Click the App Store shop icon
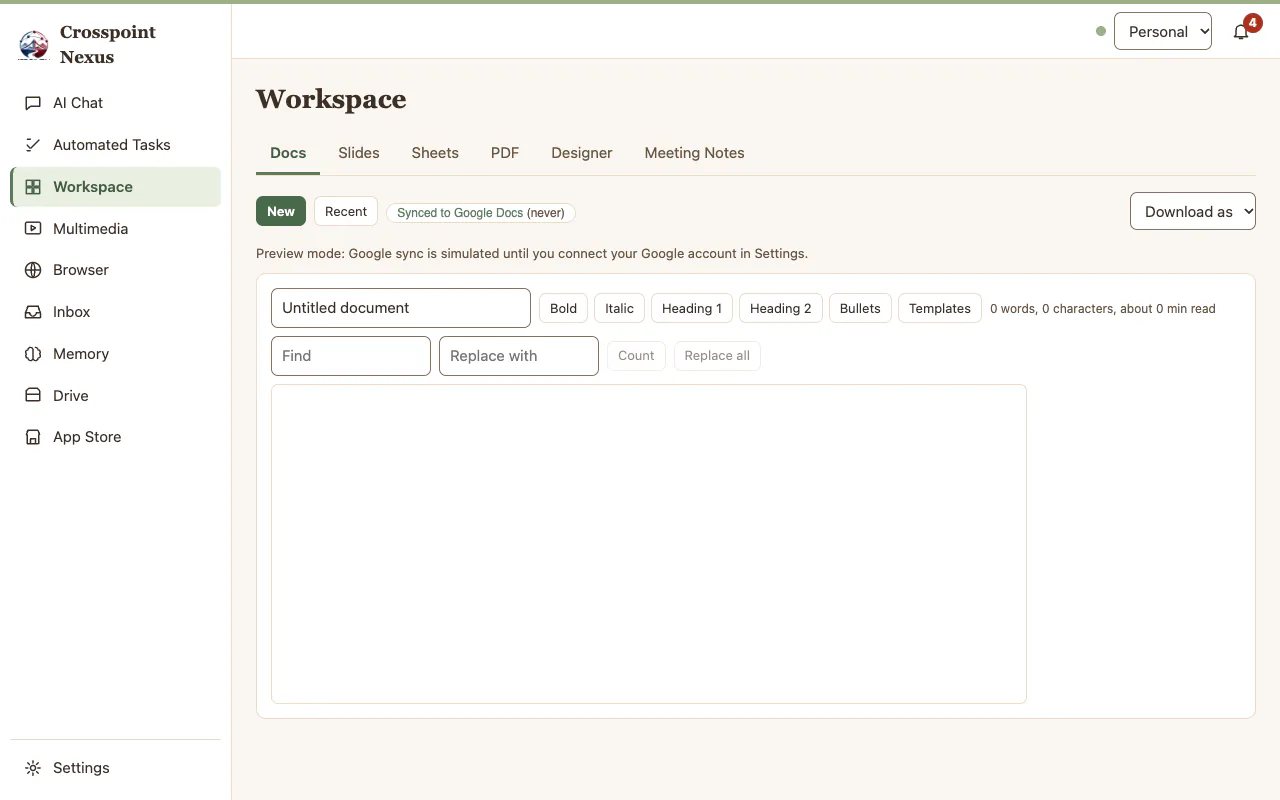Image resolution: width=1280 pixels, height=800 pixels. pos(33,437)
